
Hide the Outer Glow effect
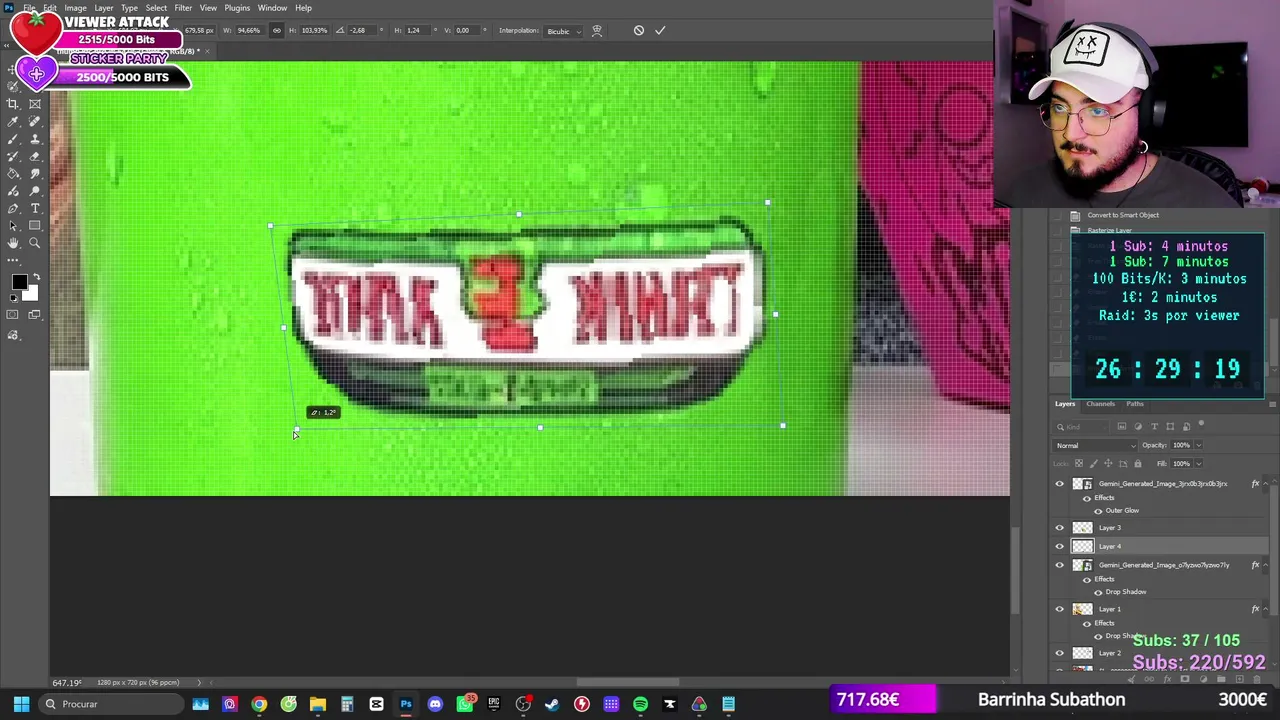click(x=1098, y=511)
